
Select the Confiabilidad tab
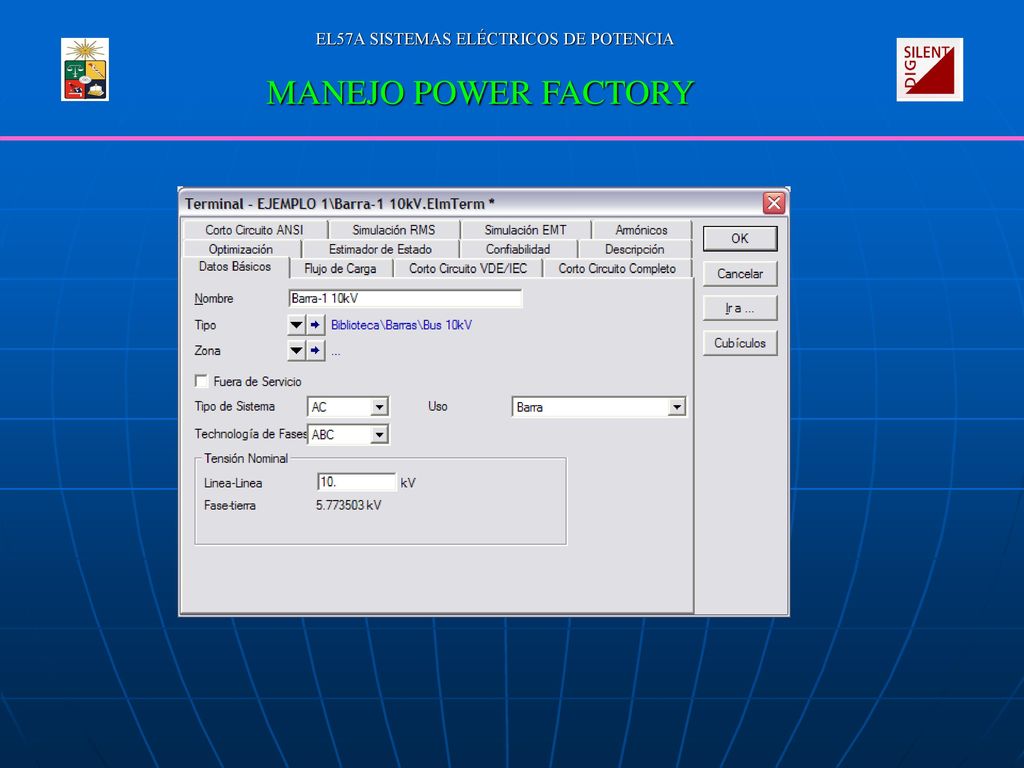pyautogui.click(x=518, y=249)
